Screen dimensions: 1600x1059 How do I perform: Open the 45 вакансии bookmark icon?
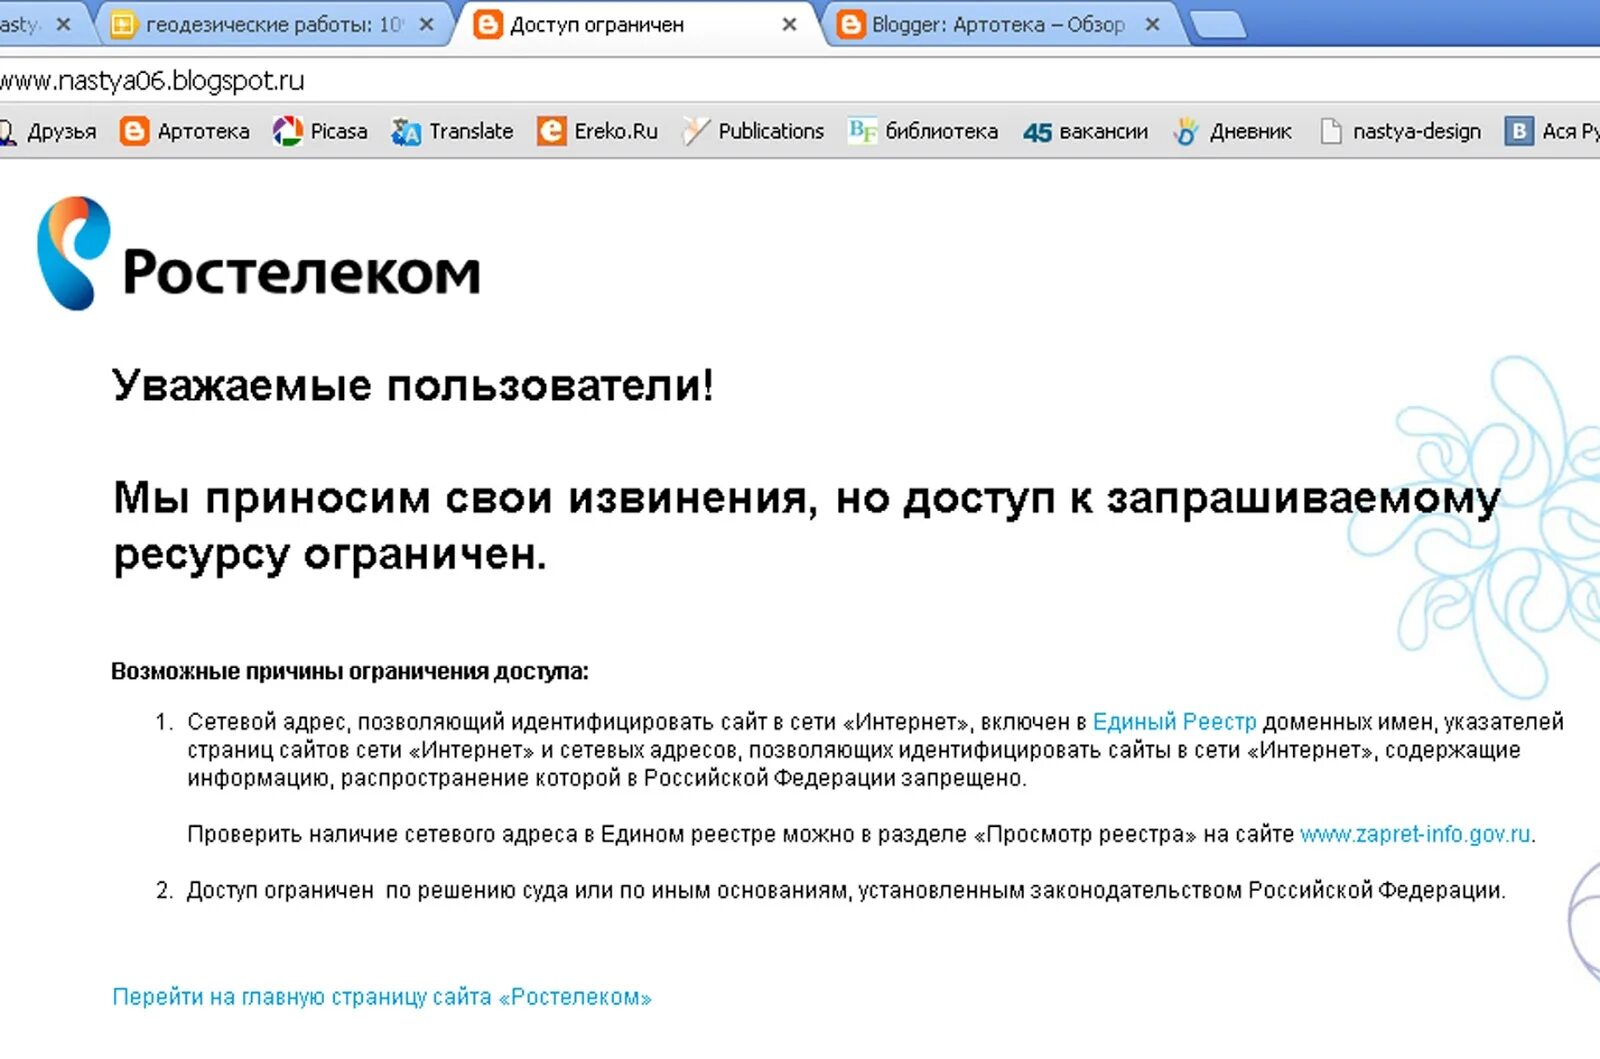1037,132
